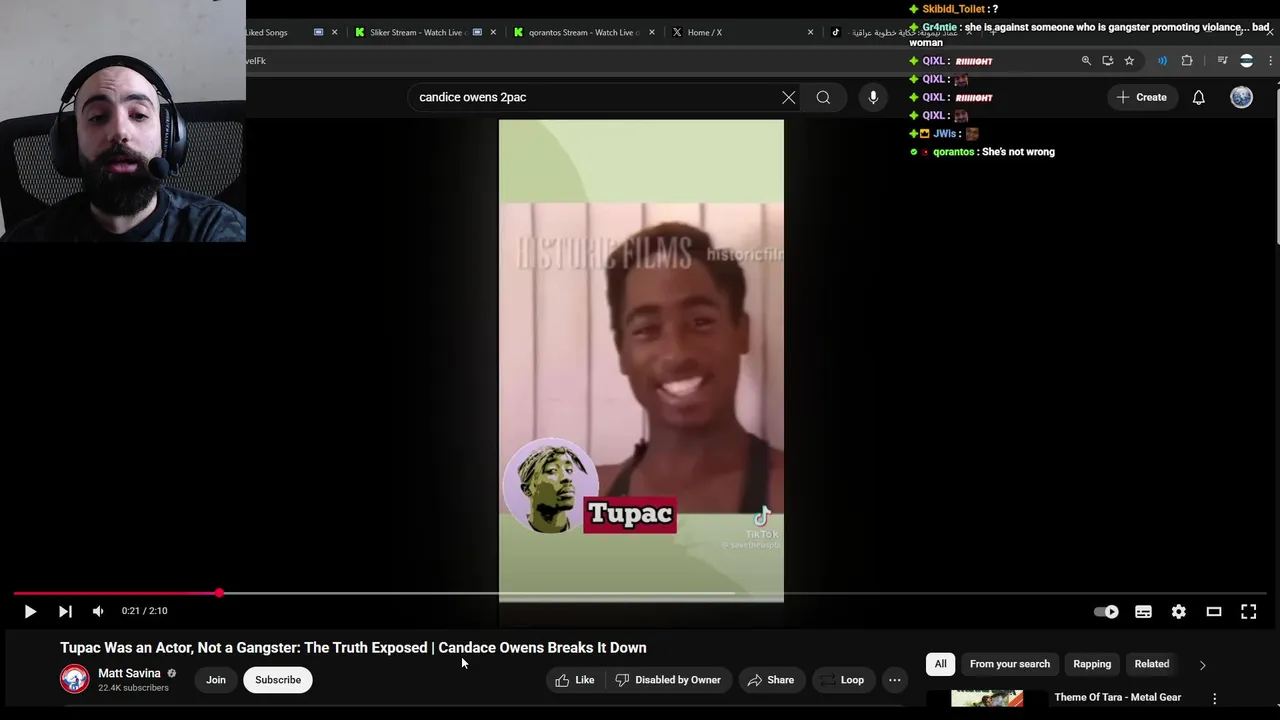1280x720 pixels.
Task: Toggle subtitles closed captions button
Action: (x=1143, y=611)
